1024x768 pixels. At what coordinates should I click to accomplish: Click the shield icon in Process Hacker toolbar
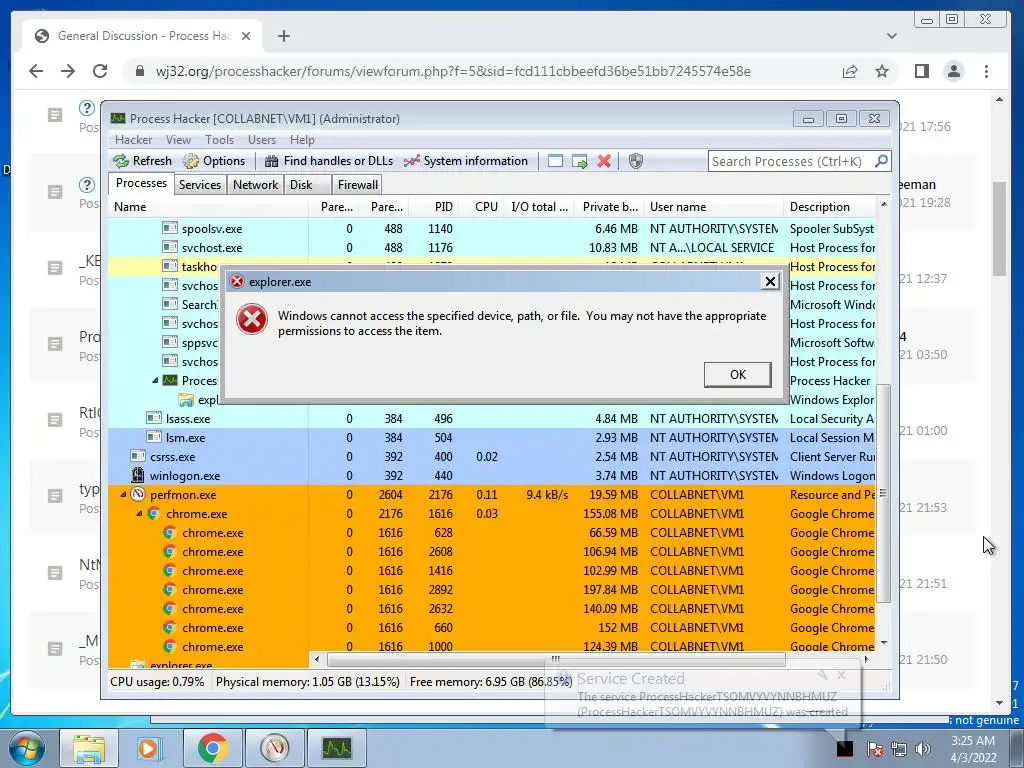coord(635,161)
